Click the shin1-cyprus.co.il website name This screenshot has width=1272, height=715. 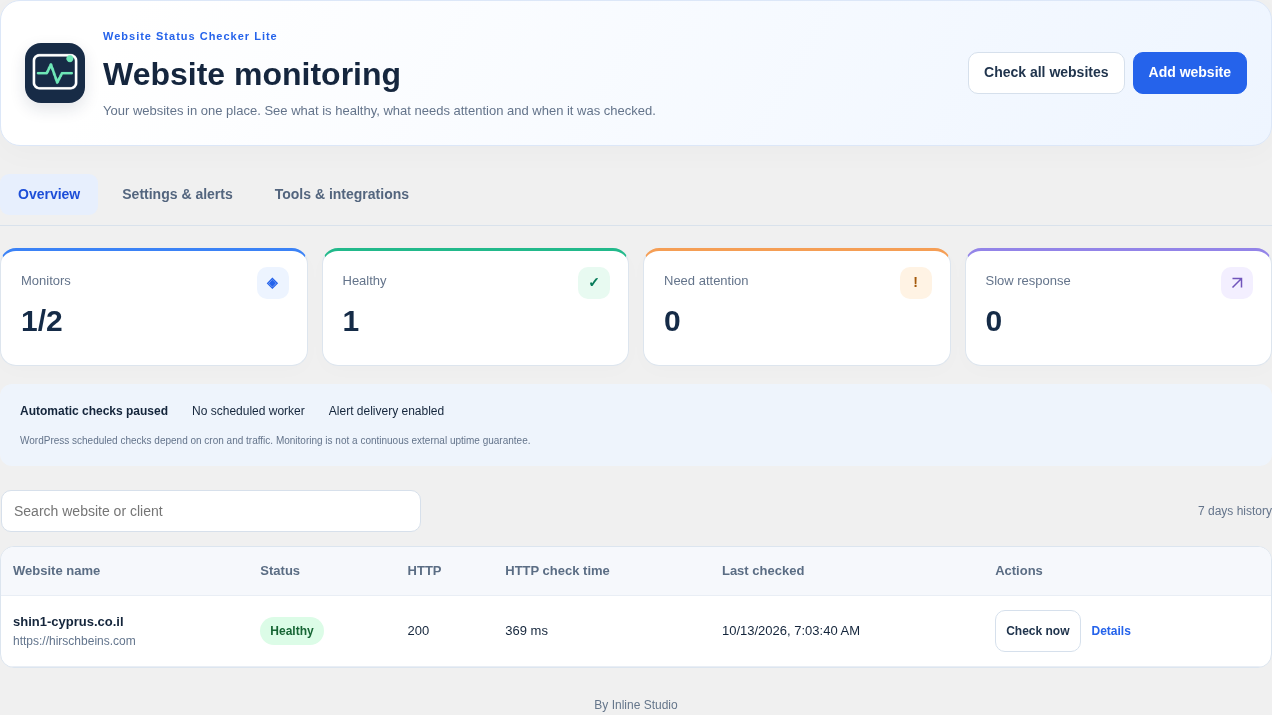pos(68,621)
